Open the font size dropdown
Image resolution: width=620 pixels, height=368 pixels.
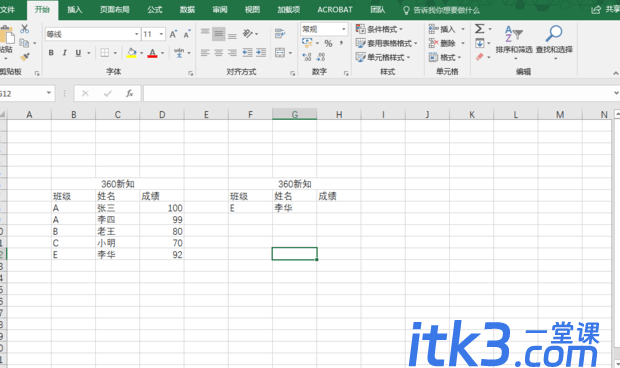(161, 34)
